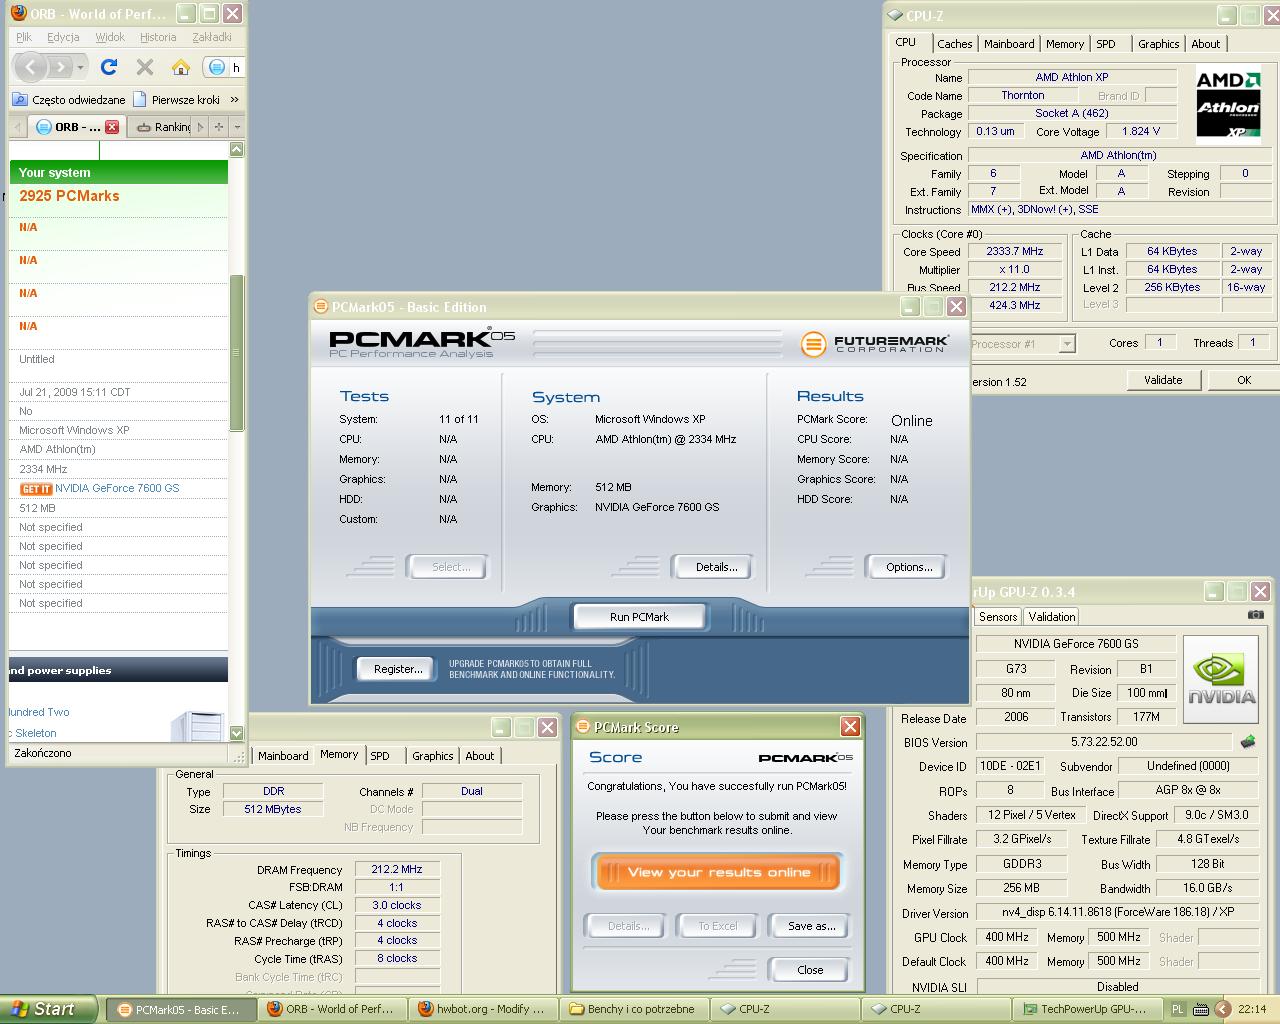Reload the page in Firefox
This screenshot has height=1024, width=1280.
109,67
